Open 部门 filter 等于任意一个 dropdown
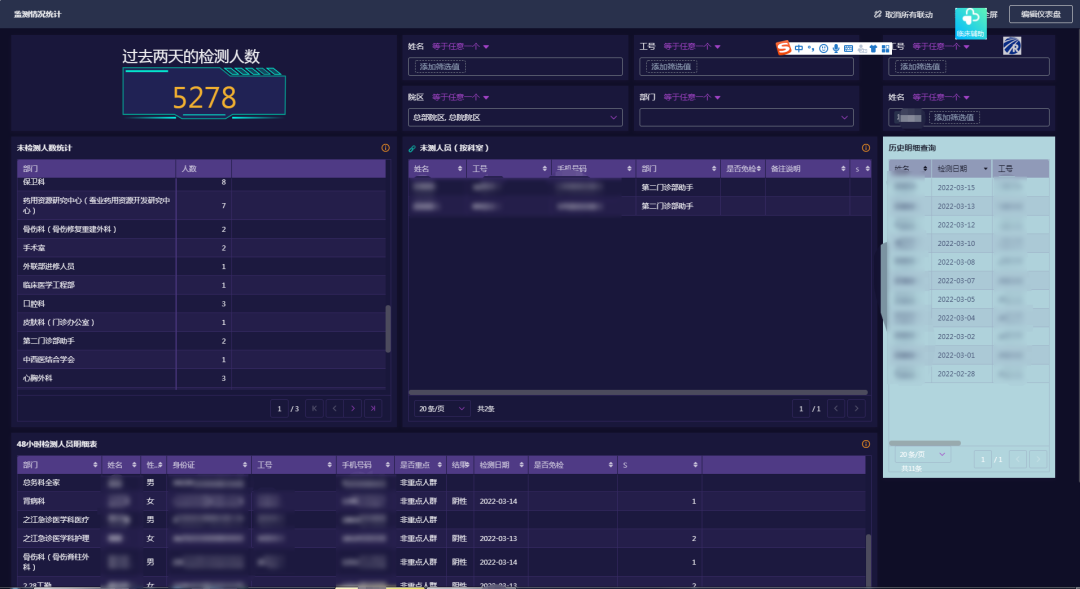Image resolution: width=1080 pixels, height=589 pixels. tap(692, 98)
